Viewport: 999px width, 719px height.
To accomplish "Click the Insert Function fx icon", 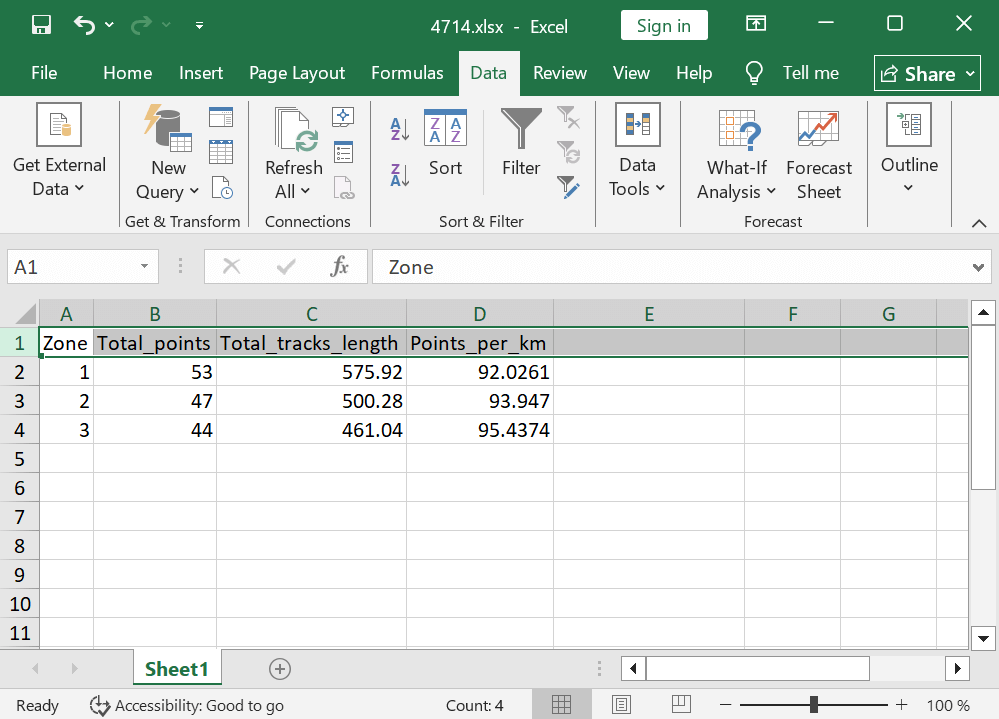I will [x=340, y=267].
